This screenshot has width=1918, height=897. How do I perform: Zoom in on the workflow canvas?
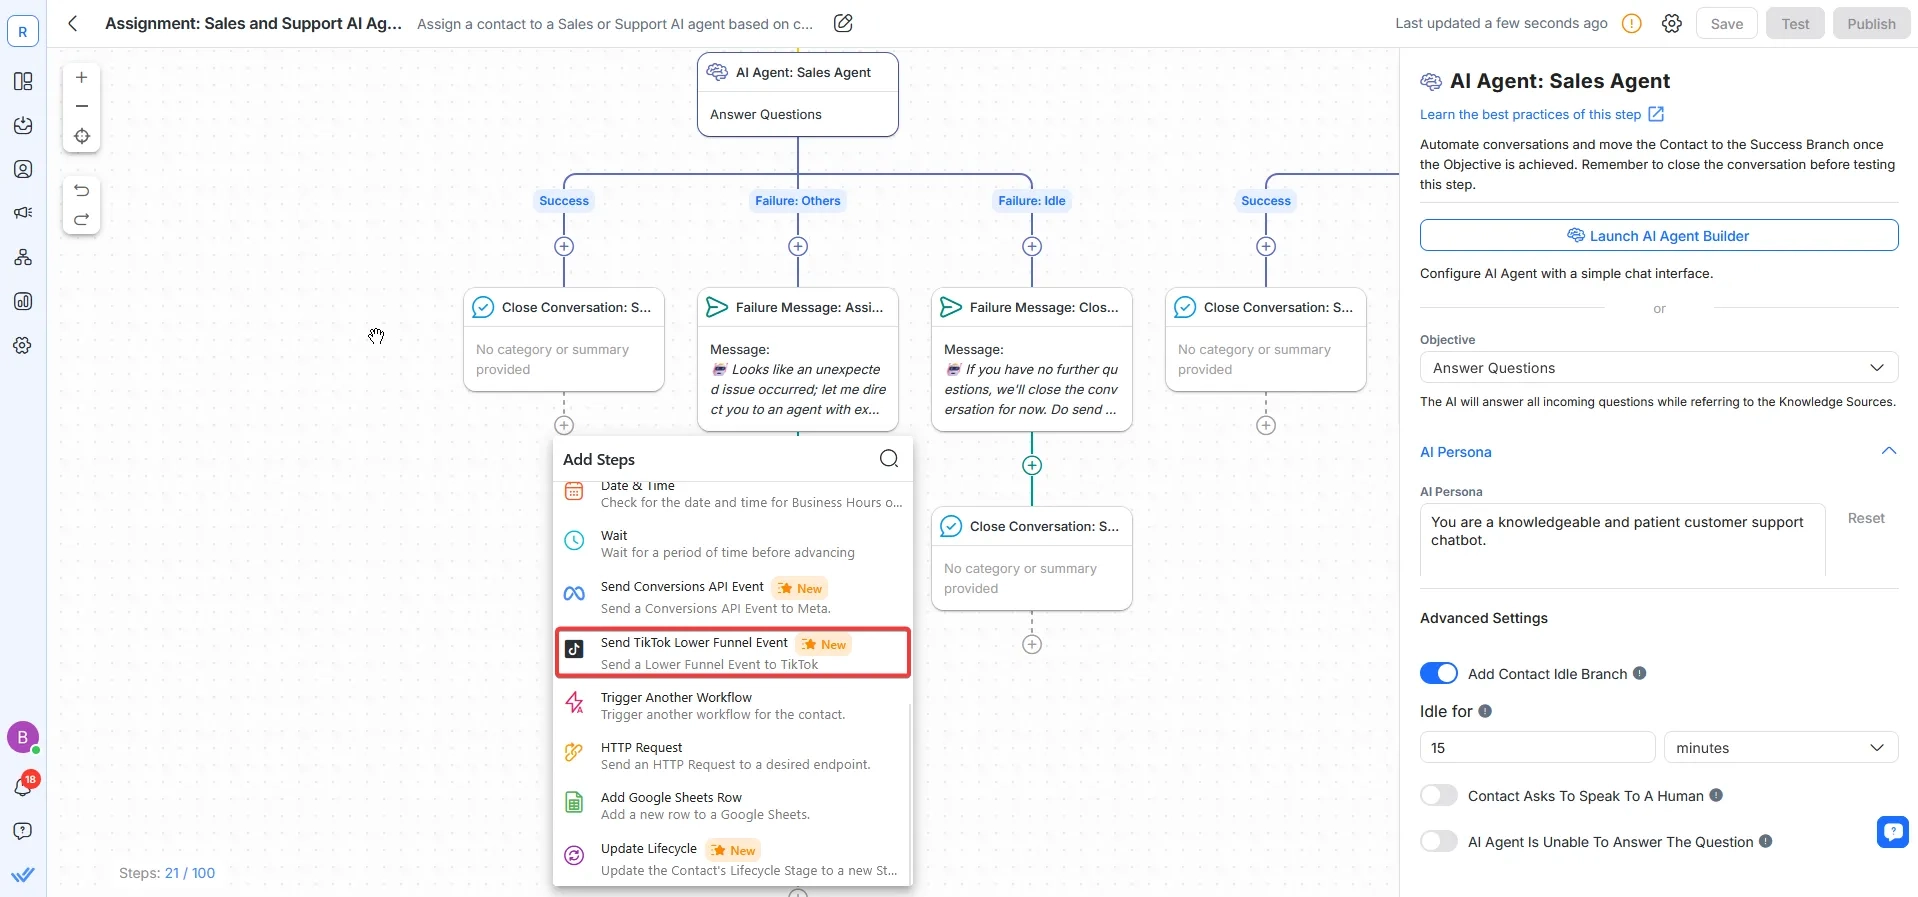82,77
